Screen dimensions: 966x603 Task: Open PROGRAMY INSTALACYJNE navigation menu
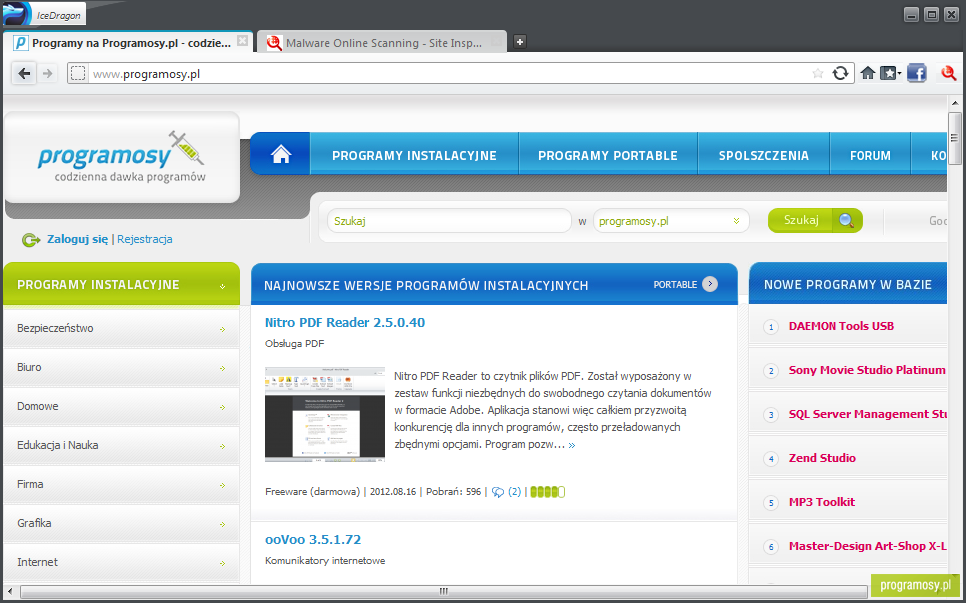pos(414,155)
